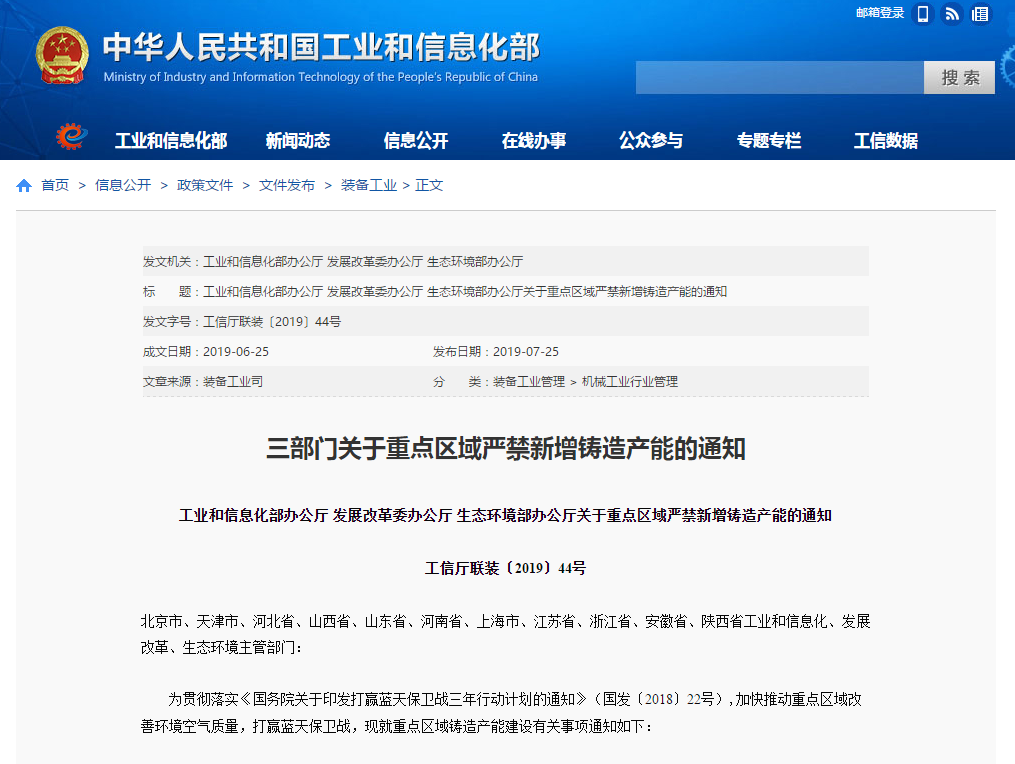Viewport: 1015px width, 764px height.
Task: Click the 发文机关 row text
Action: (333, 262)
